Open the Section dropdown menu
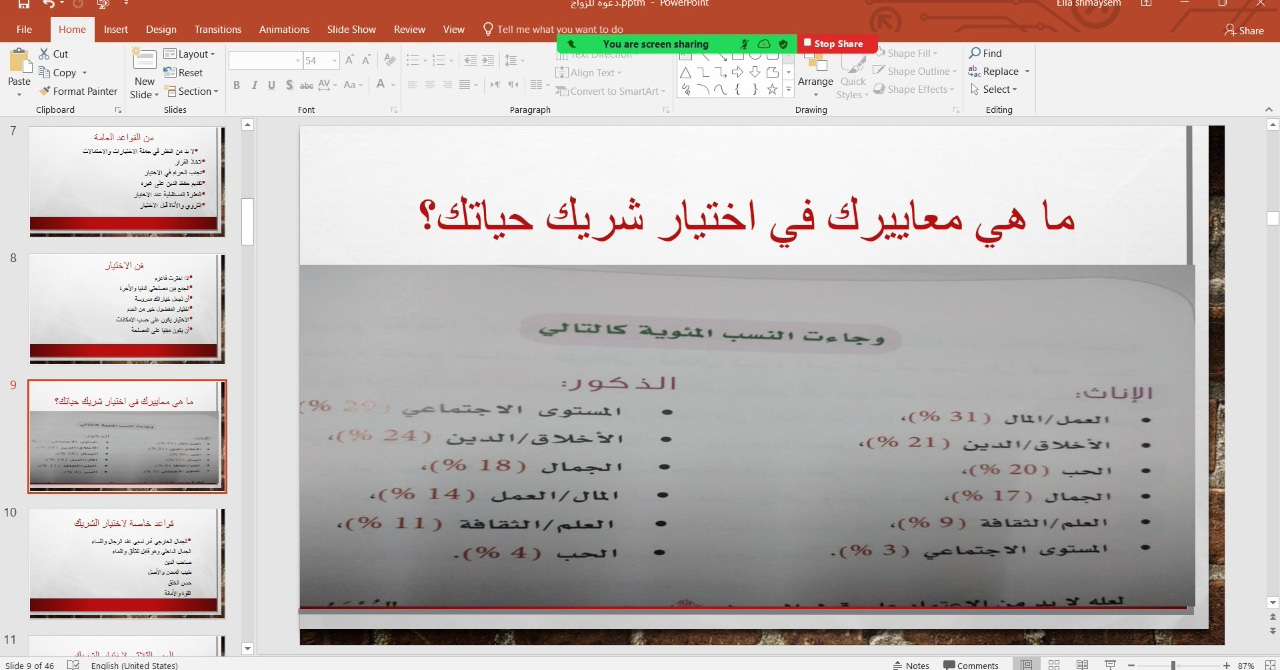The height and width of the screenshot is (670, 1280). [189, 91]
